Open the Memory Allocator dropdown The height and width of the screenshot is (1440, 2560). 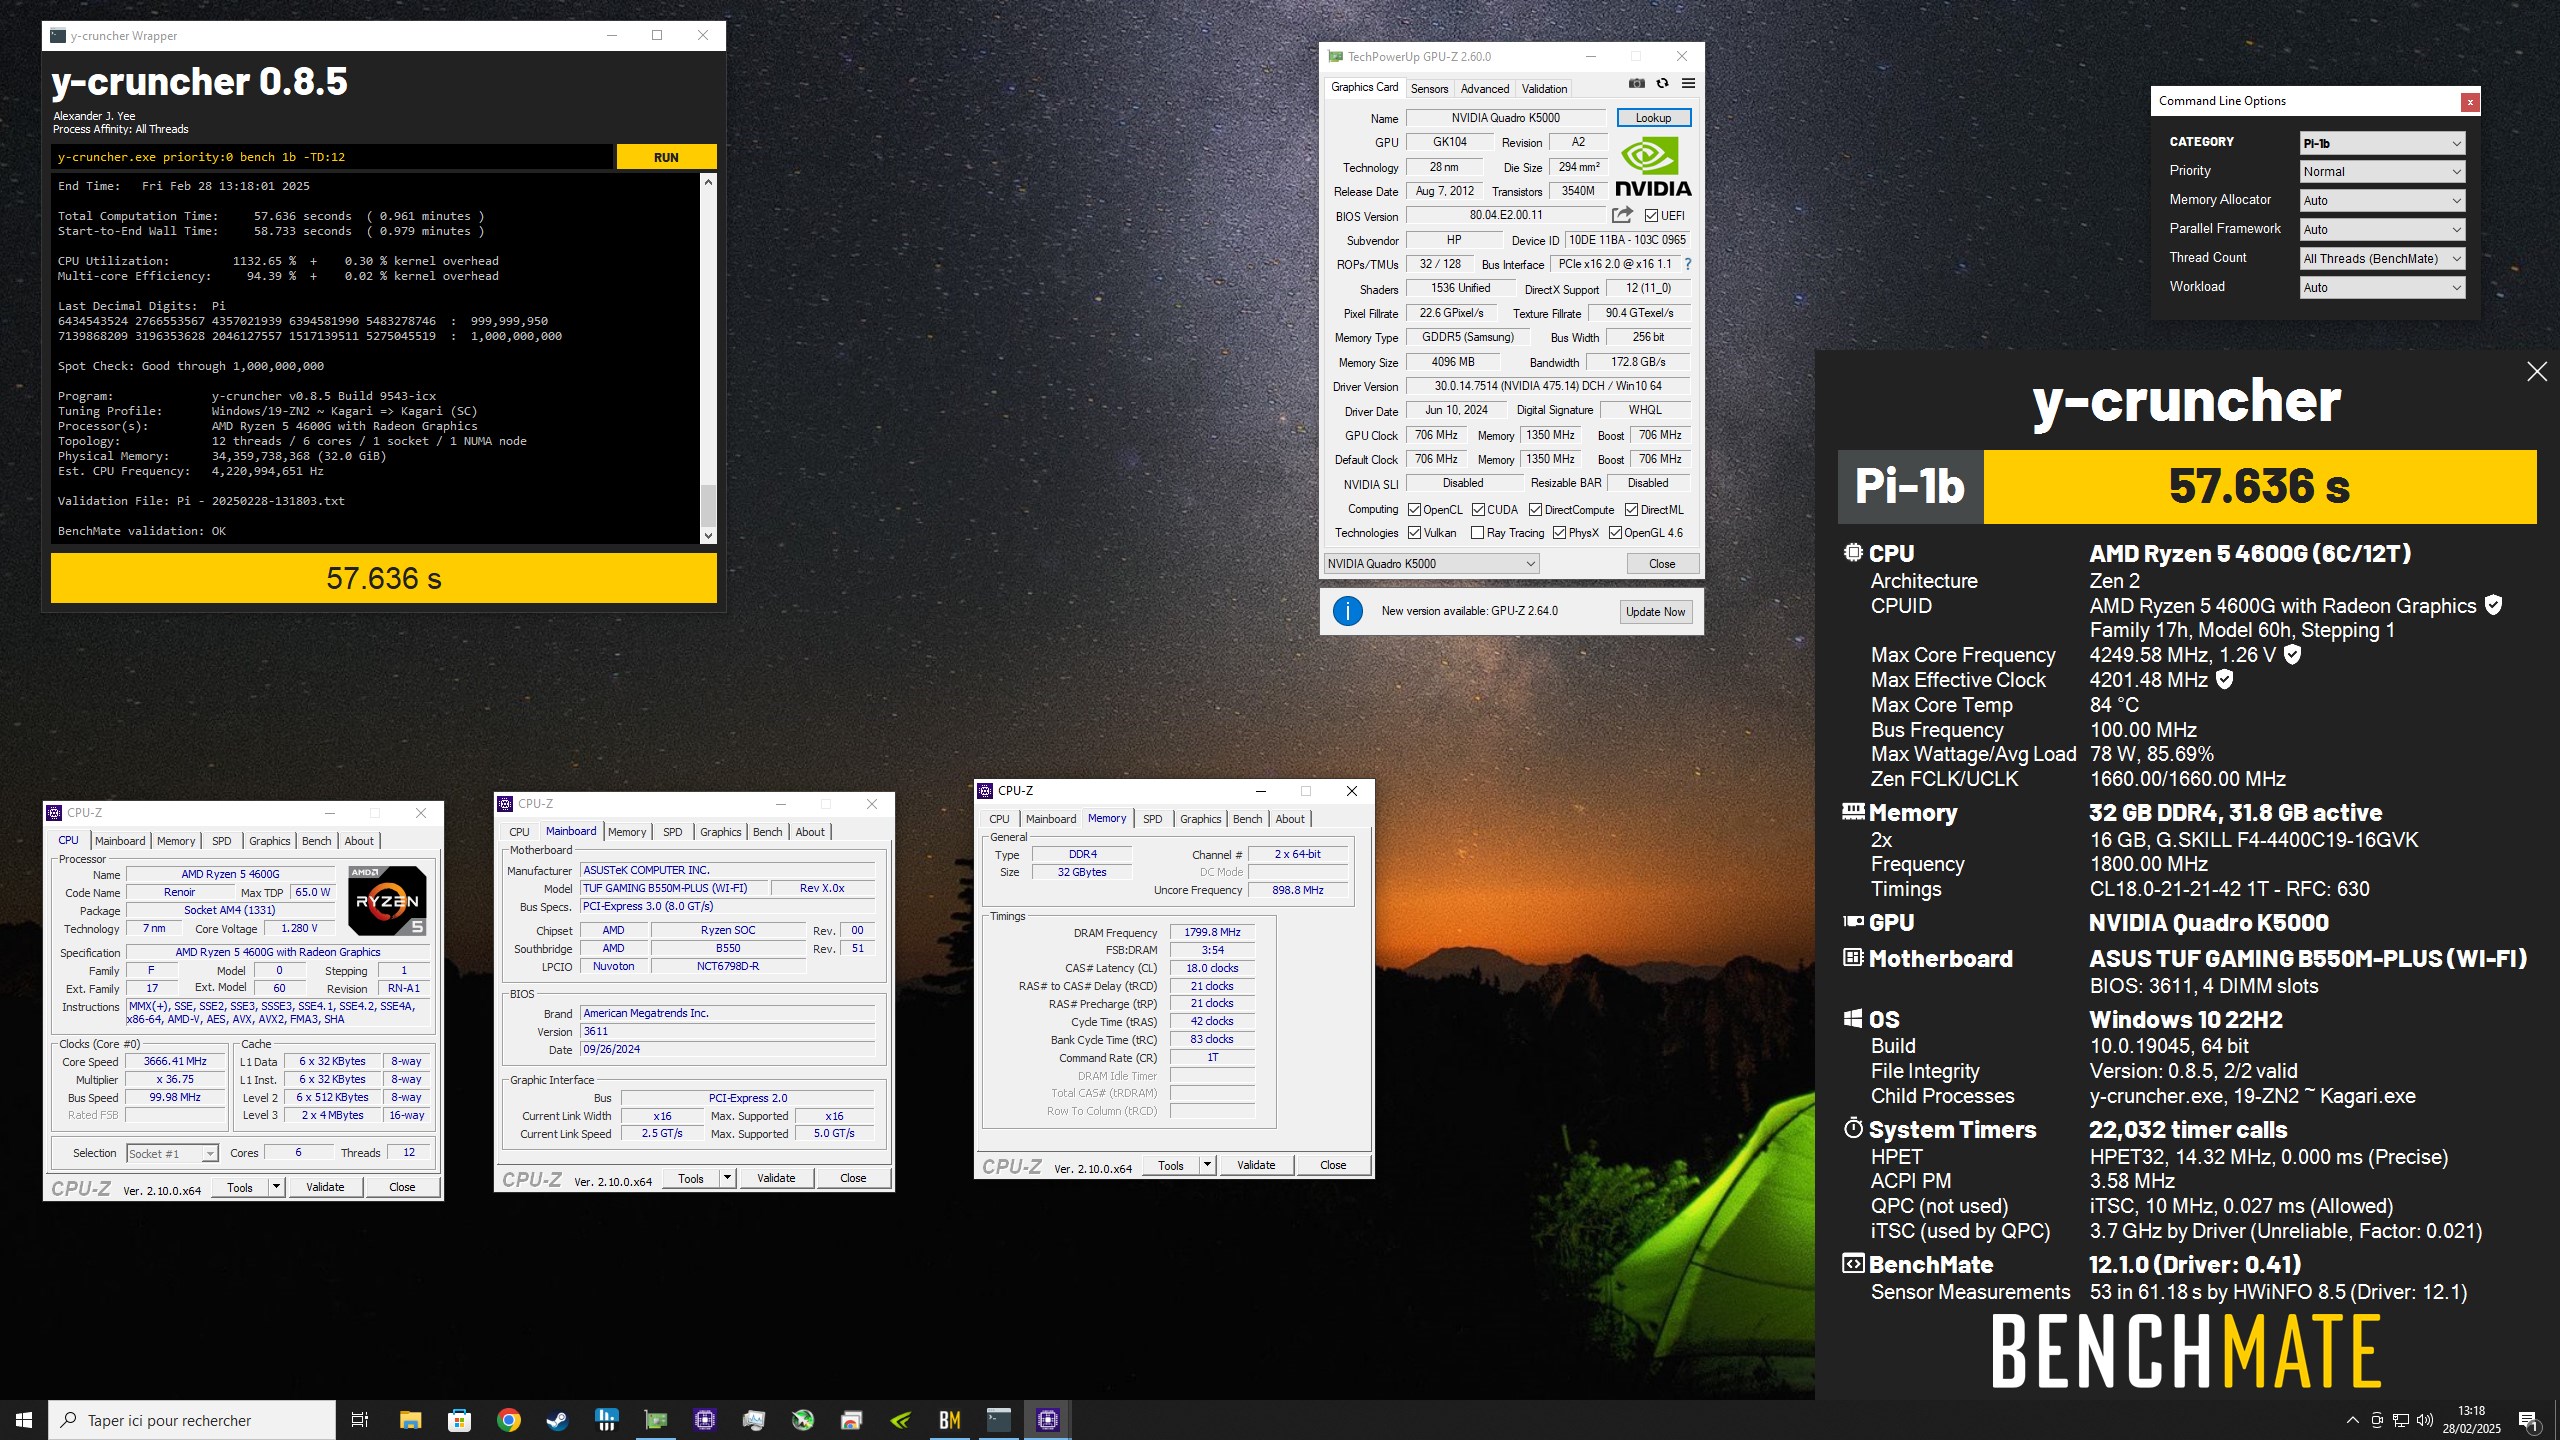(x=2382, y=201)
